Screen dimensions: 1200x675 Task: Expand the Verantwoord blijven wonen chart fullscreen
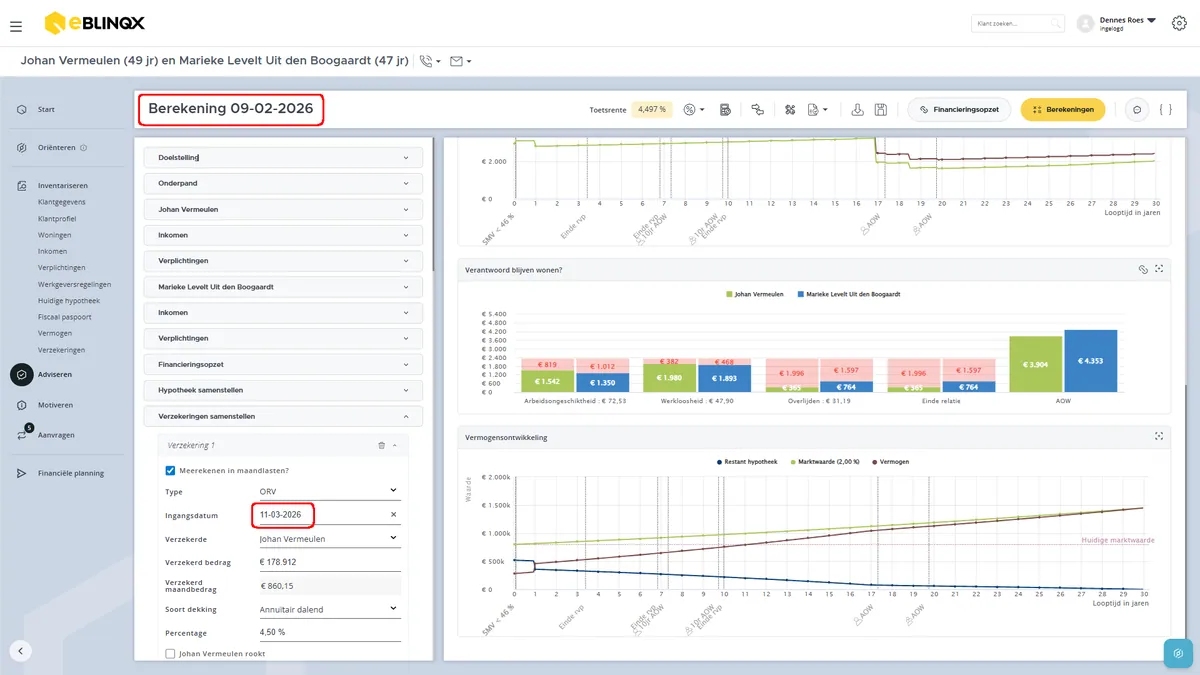click(x=1159, y=269)
